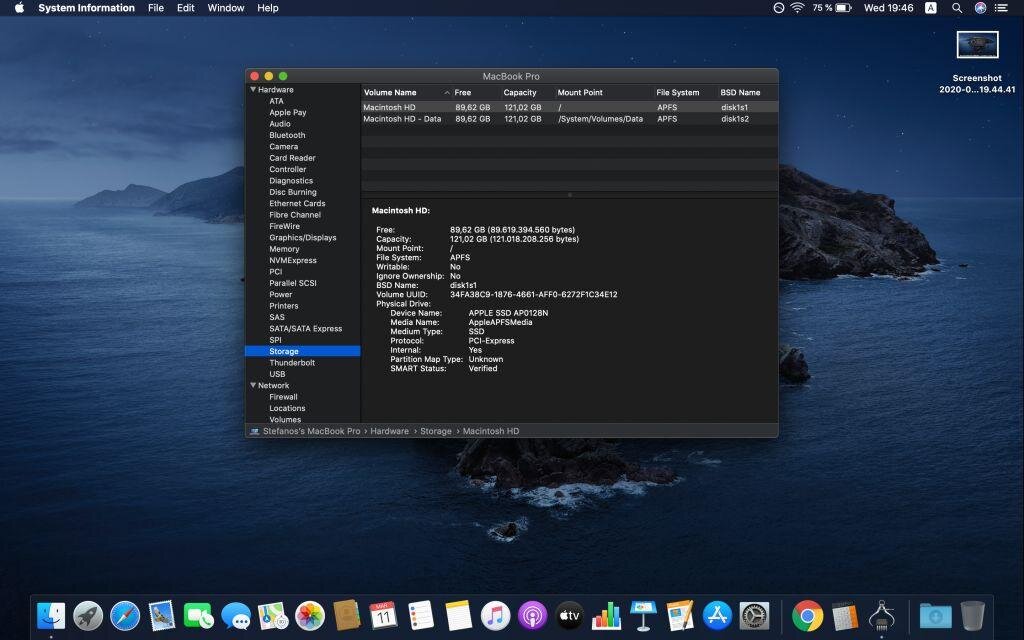Select SATA/SATA Express in the sidebar

(306, 328)
